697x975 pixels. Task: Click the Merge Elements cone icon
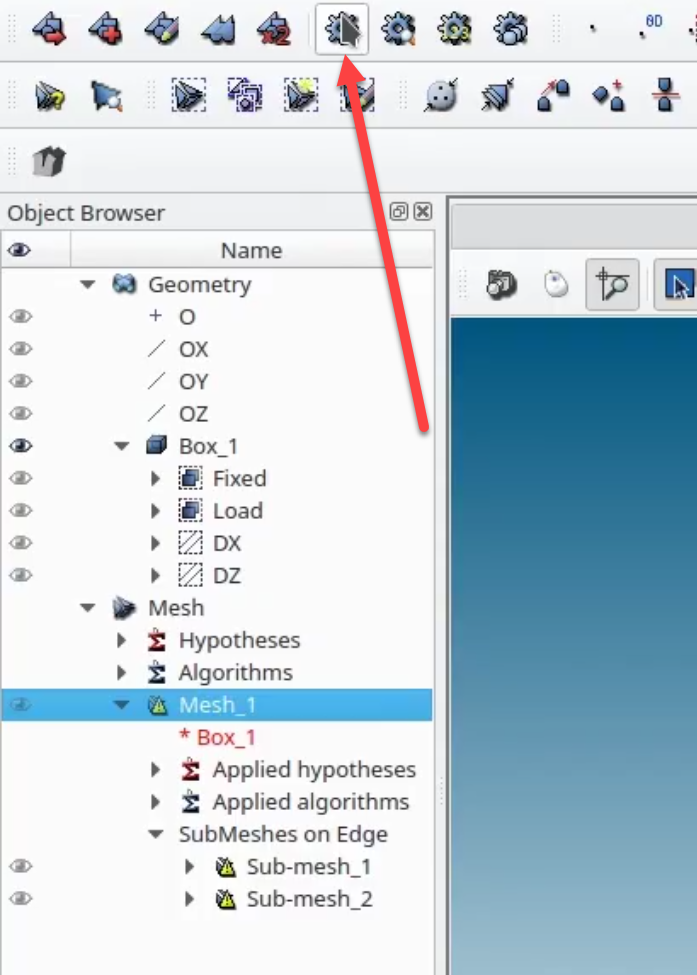(x=497, y=95)
